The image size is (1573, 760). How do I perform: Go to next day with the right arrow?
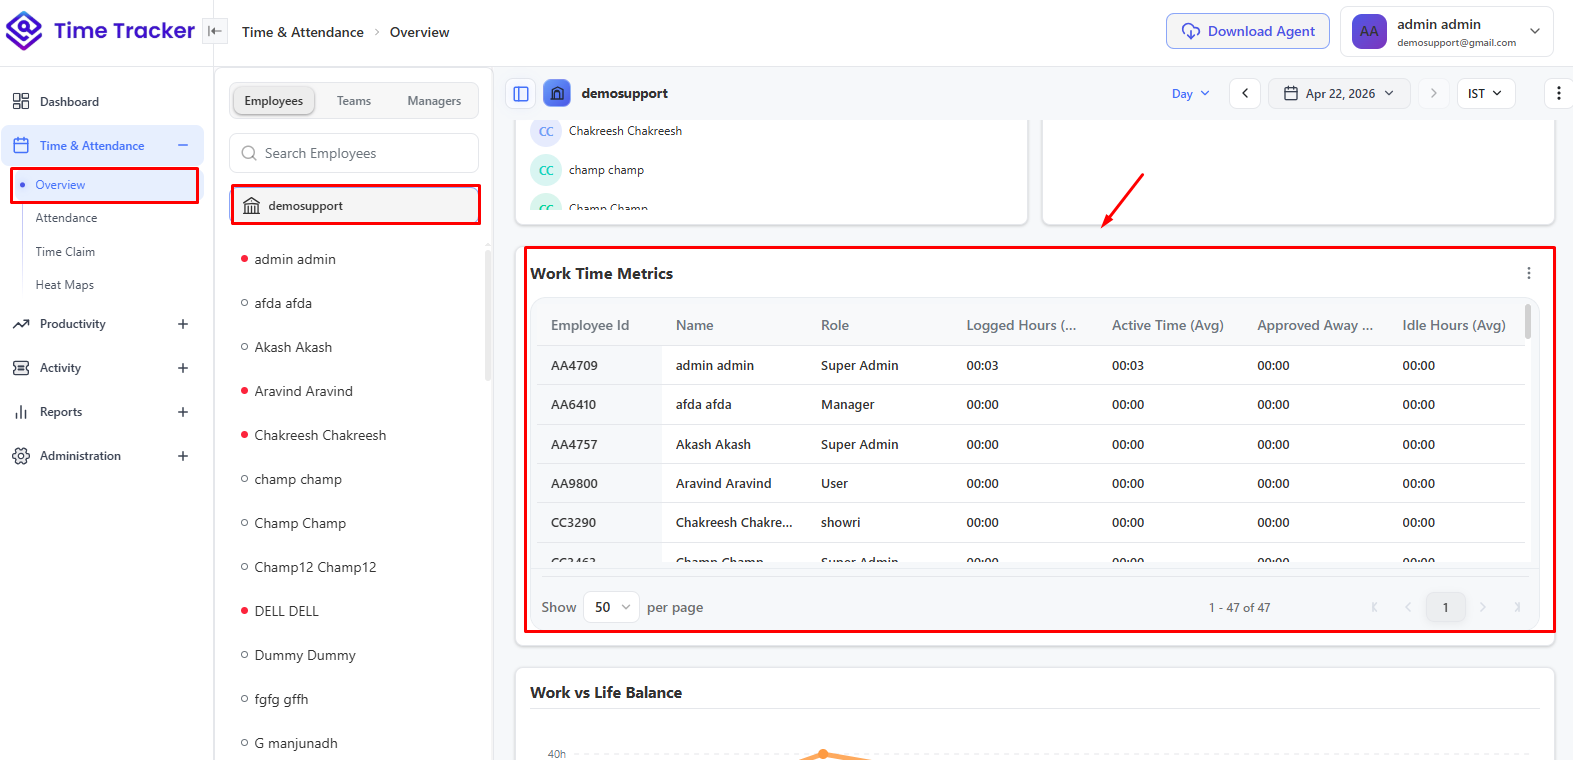coord(1433,93)
